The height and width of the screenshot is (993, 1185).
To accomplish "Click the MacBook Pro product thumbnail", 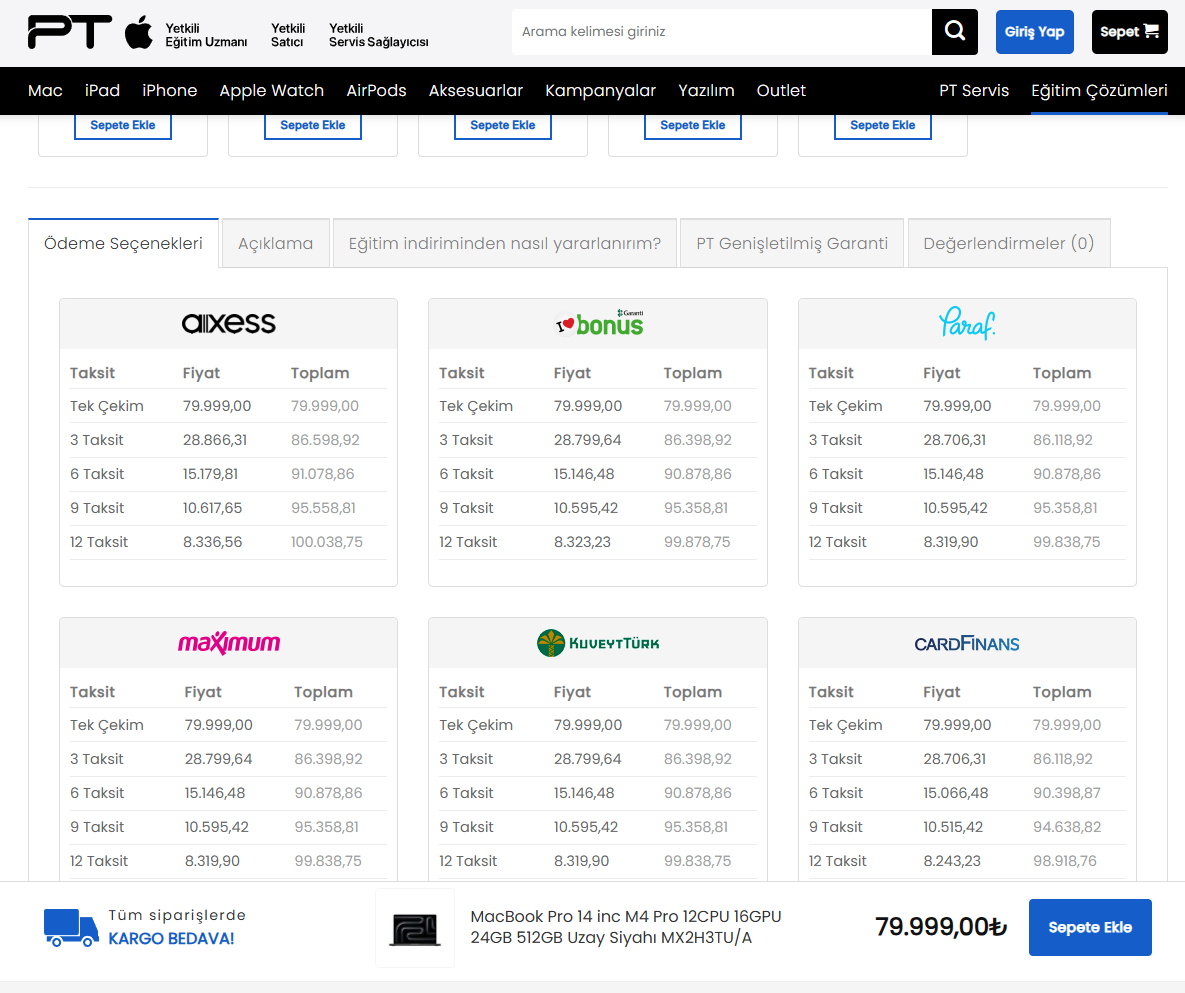I will click(x=415, y=928).
